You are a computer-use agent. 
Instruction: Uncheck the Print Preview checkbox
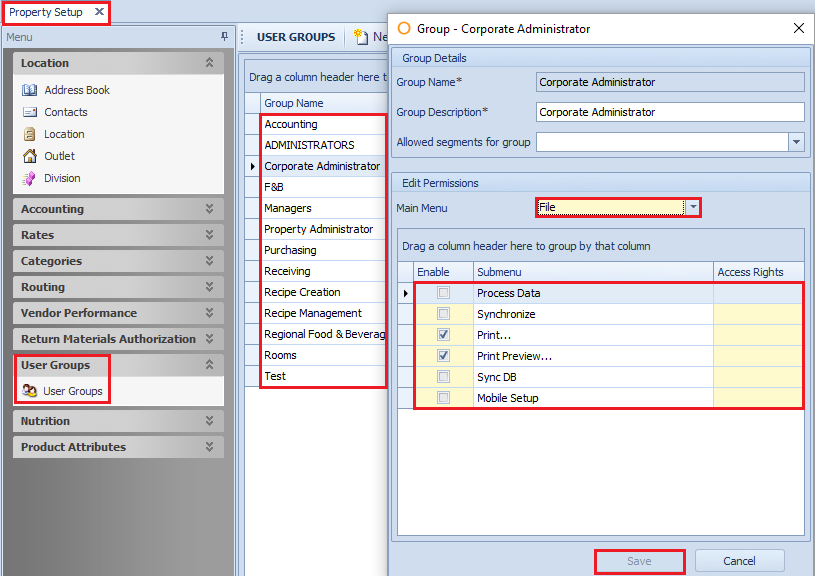coord(443,356)
